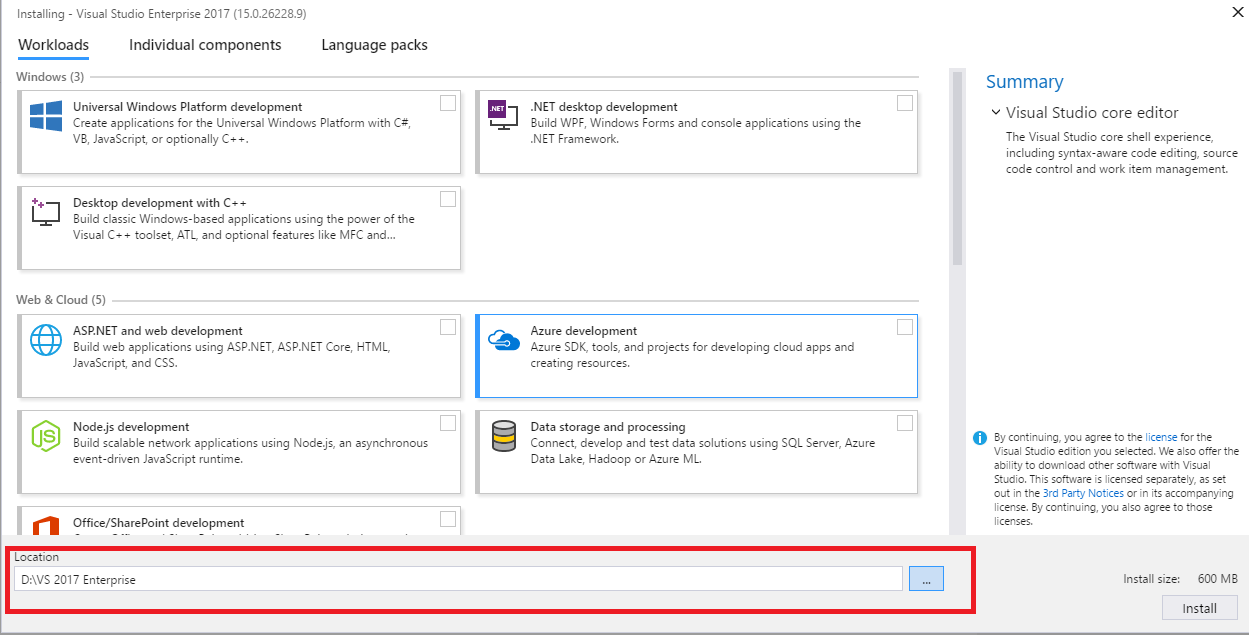Click the Install button
This screenshot has width=1249, height=635.
click(x=1200, y=608)
